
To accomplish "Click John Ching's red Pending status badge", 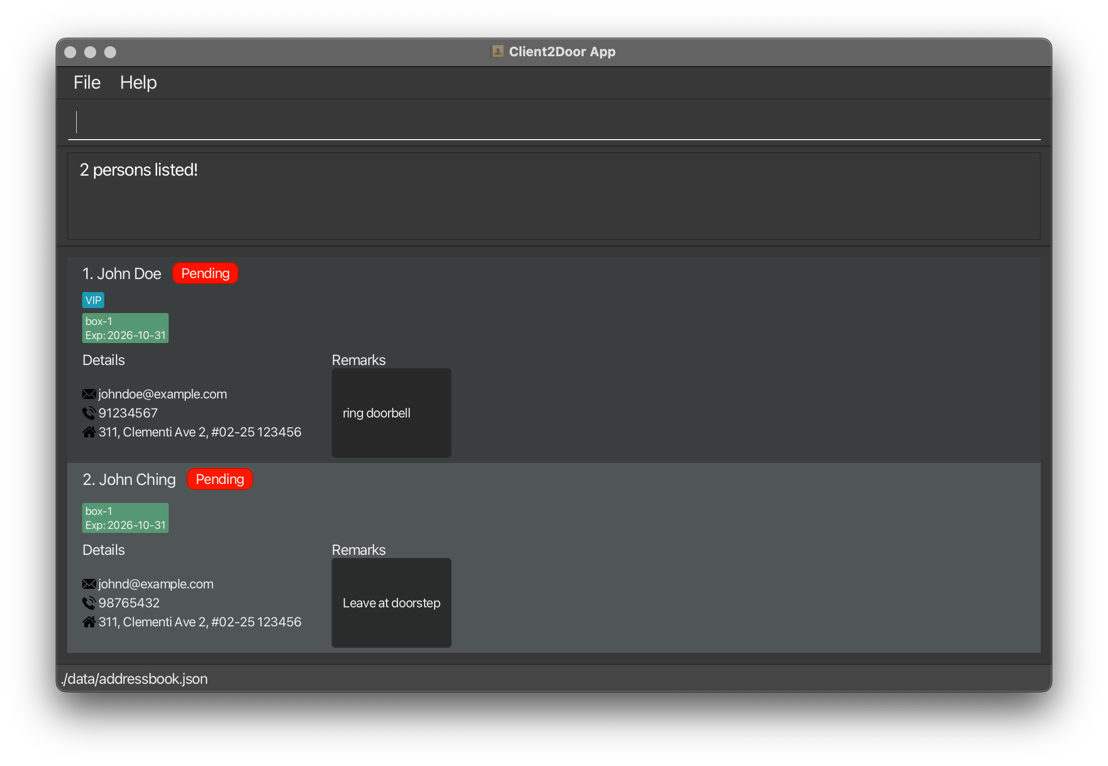I will click(x=220, y=479).
